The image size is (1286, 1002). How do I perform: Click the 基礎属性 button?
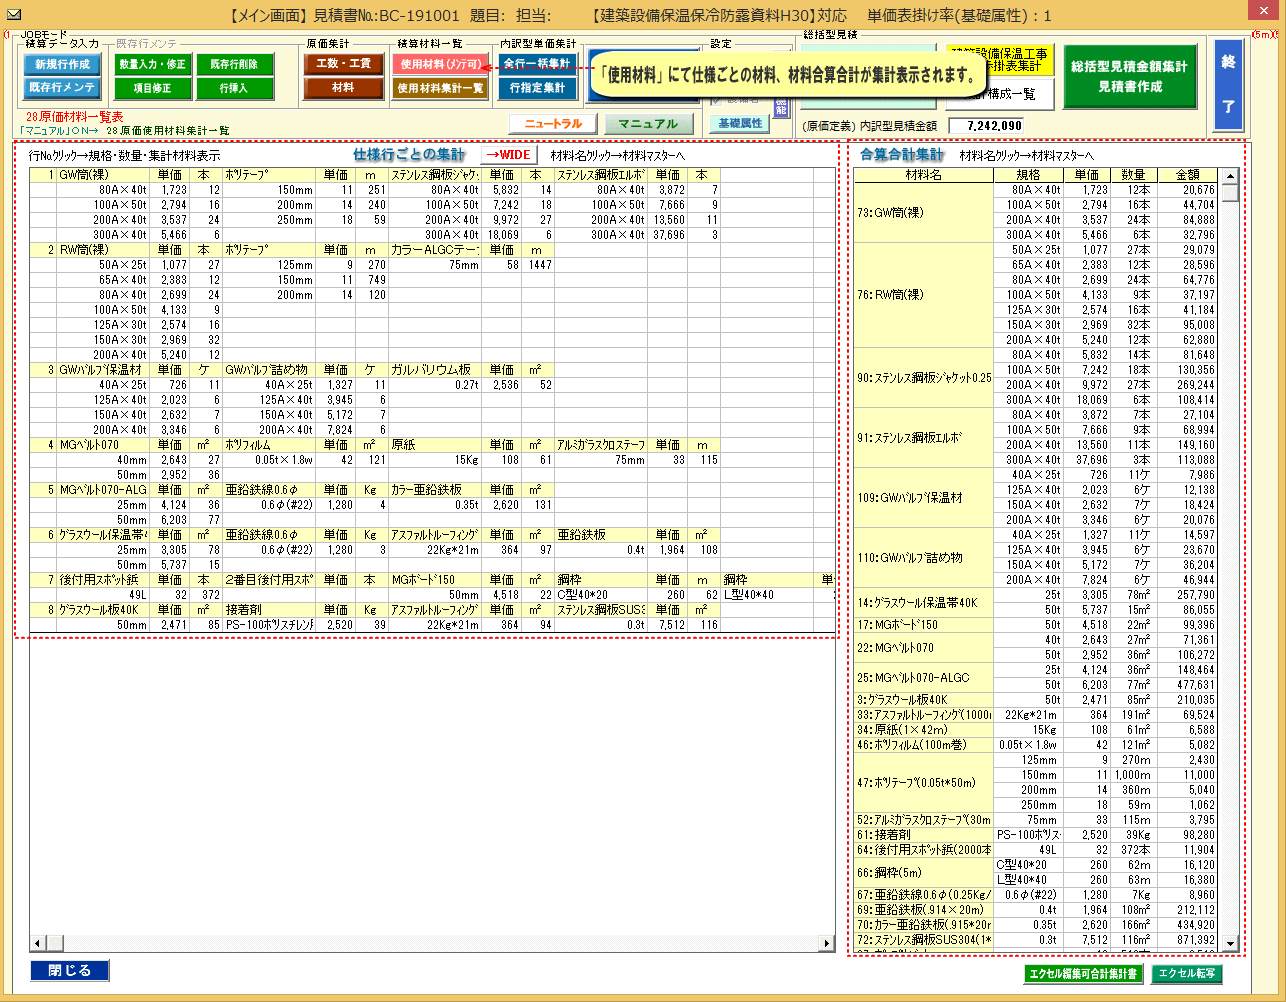[740, 123]
